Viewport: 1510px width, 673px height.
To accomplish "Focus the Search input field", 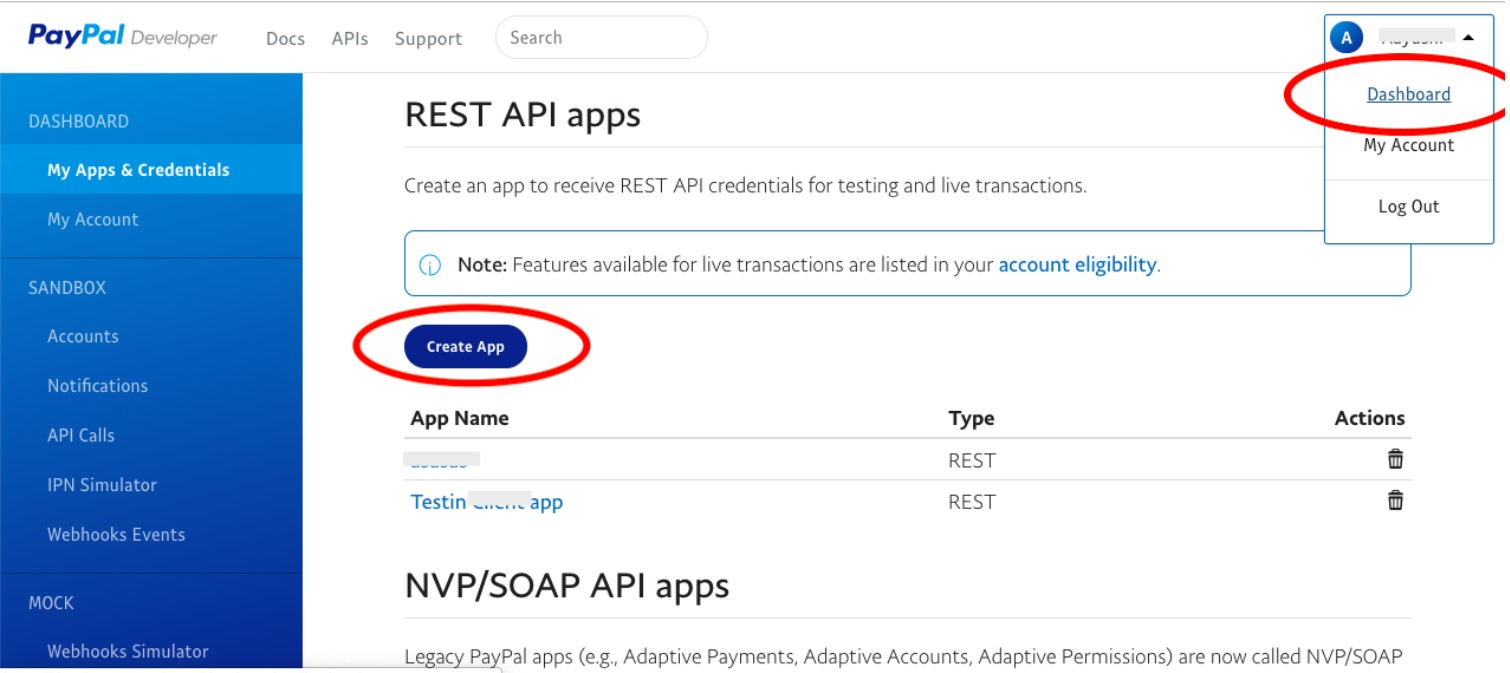I will point(601,38).
